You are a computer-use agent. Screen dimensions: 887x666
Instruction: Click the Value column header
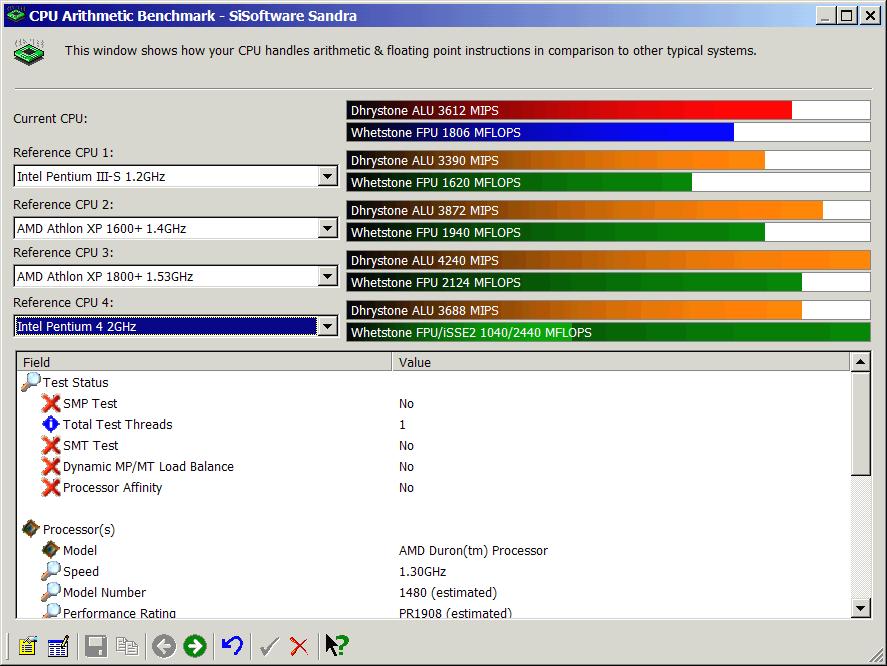pyautogui.click(x=621, y=362)
